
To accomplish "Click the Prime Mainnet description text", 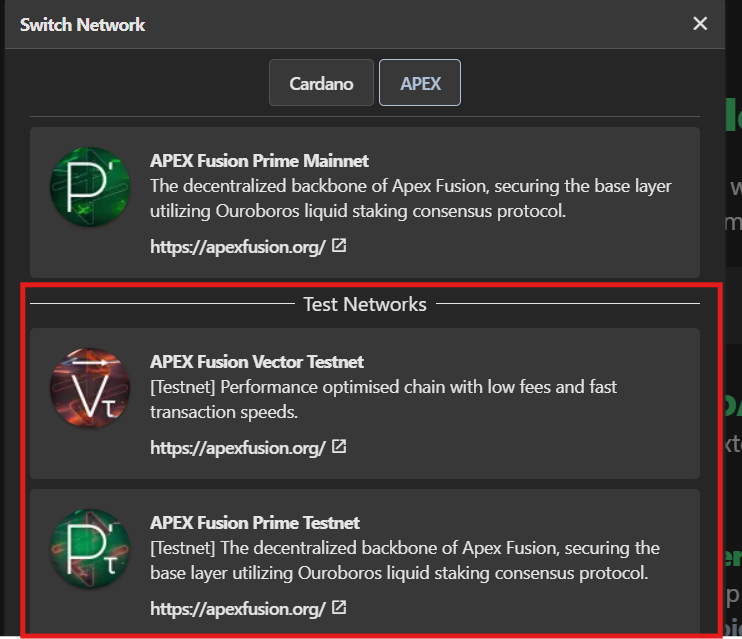I will [x=410, y=198].
